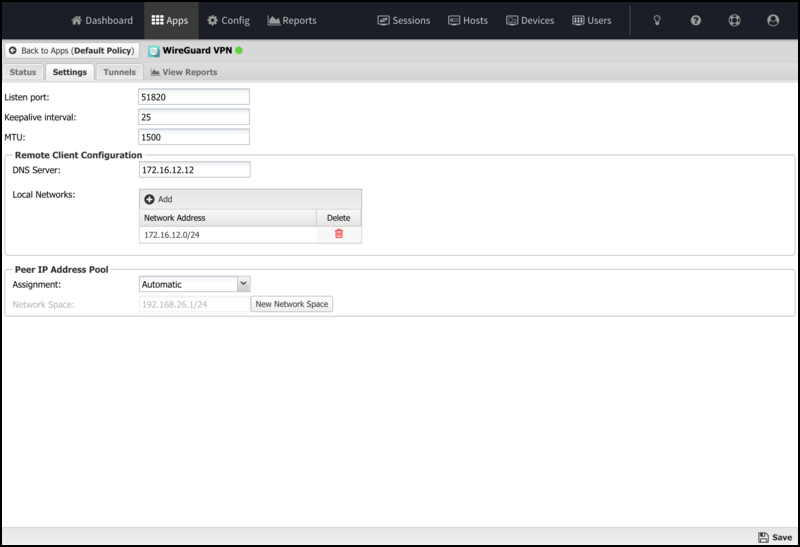Generate a New Network Space

coord(292,304)
